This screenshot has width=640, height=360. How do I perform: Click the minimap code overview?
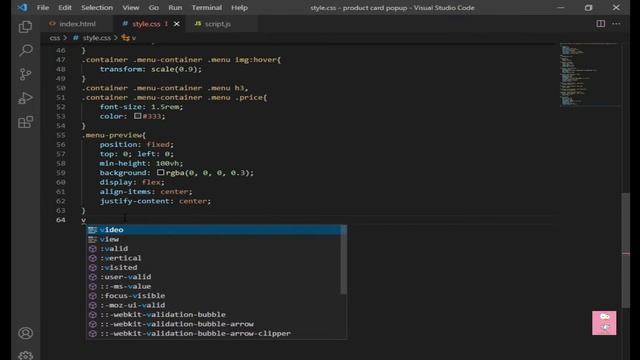(x=591, y=74)
